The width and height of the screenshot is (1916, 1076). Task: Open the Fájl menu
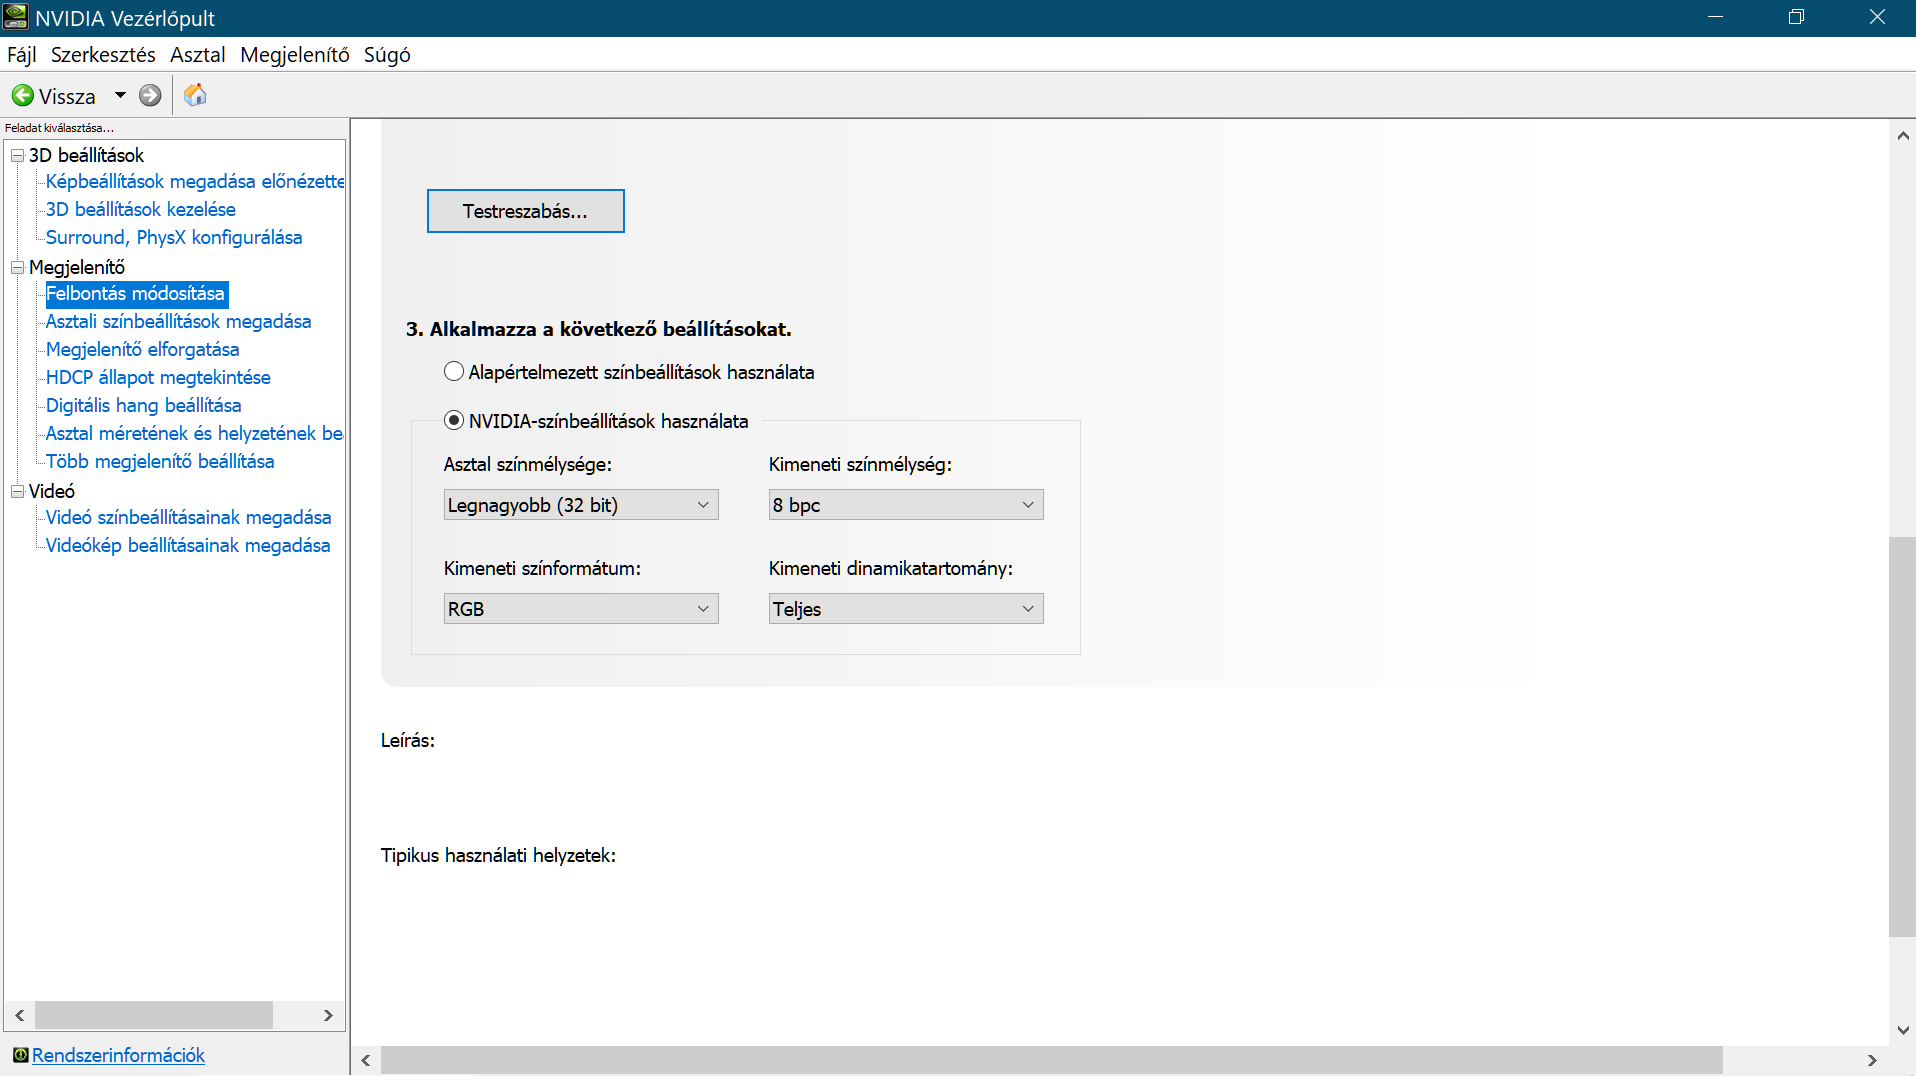22,55
